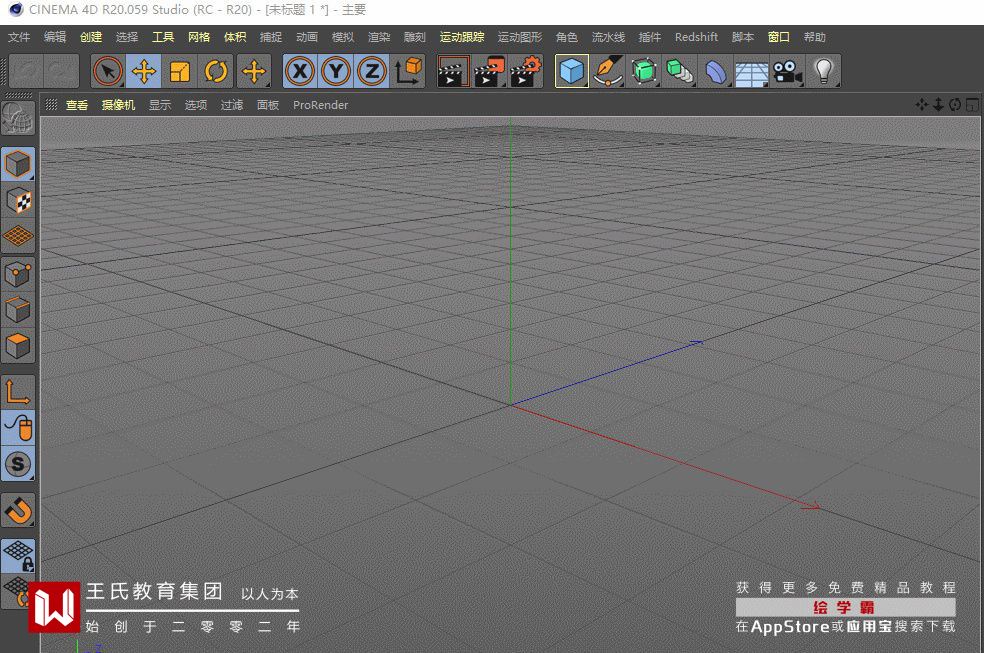Open Bend deformer icon
The width and height of the screenshot is (984, 653).
[x=715, y=71]
